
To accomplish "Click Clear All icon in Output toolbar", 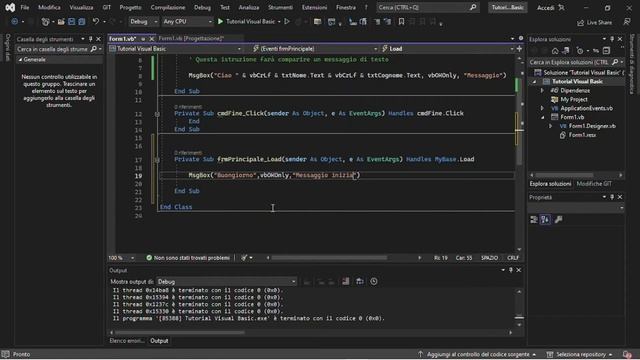I will coord(346,282).
